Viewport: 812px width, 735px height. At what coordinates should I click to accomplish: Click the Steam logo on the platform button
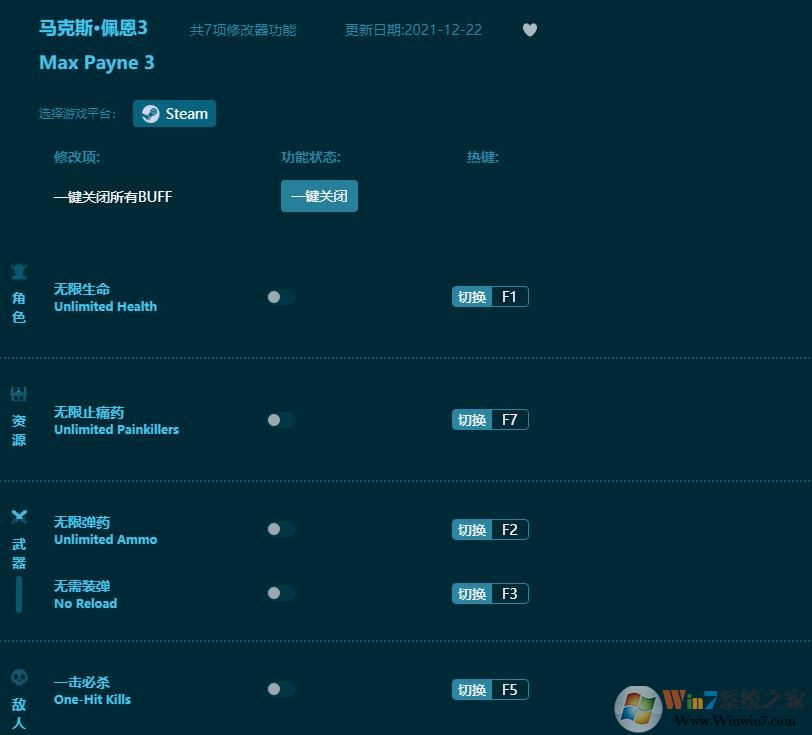[151, 113]
